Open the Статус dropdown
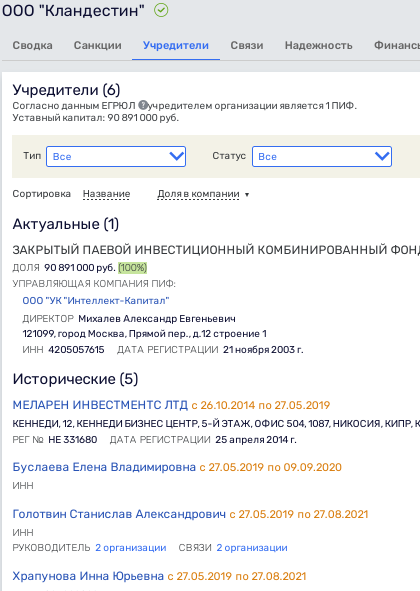The image size is (420, 591). click(x=322, y=156)
